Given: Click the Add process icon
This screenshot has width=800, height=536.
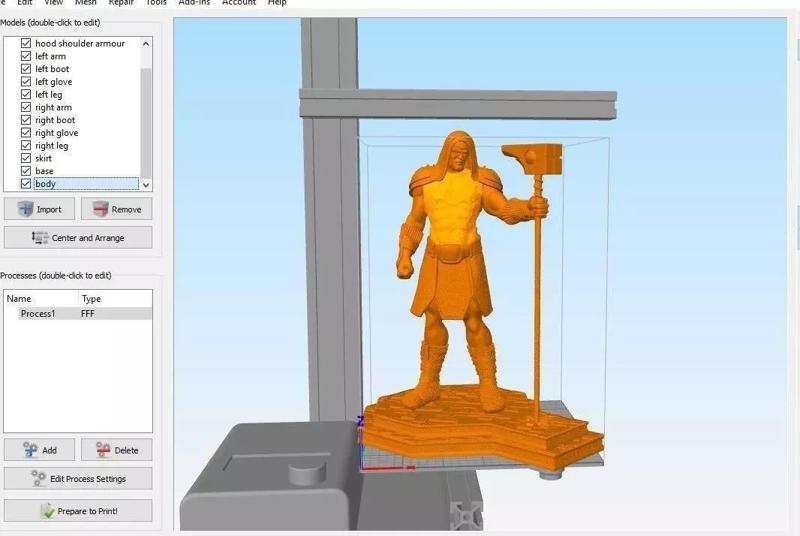Looking at the screenshot, I should pyautogui.click(x=30, y=450).
